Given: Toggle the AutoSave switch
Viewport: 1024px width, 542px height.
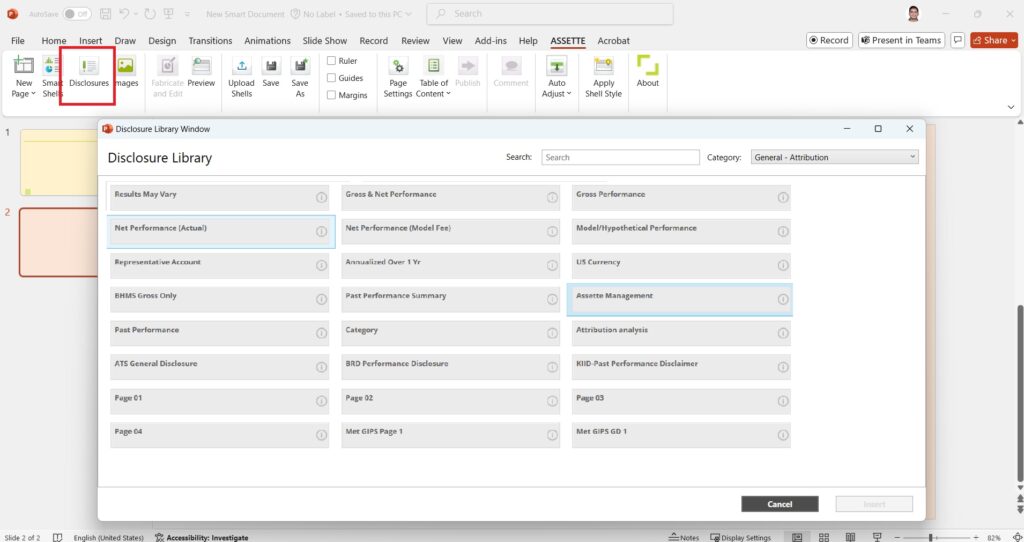Looking at the screenshot, I should pos(76,14).
